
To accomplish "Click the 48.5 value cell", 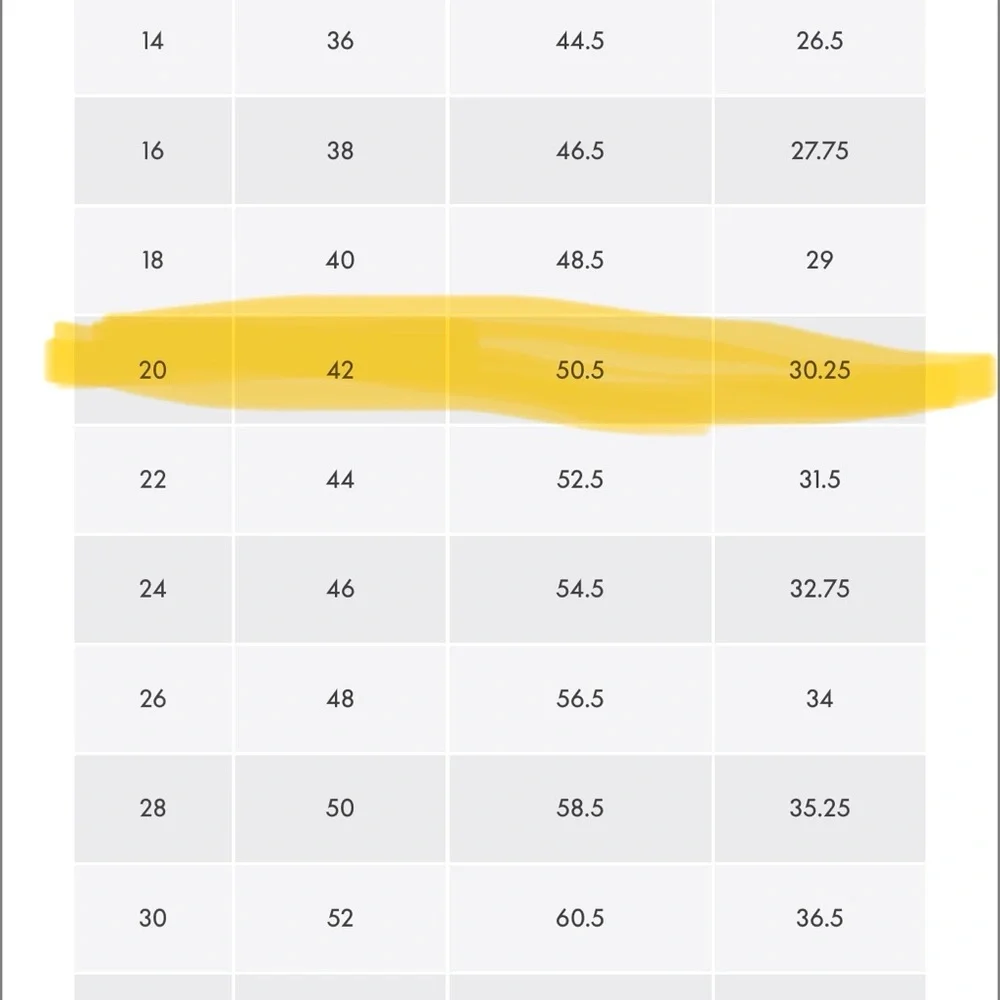I will (580, 260).
